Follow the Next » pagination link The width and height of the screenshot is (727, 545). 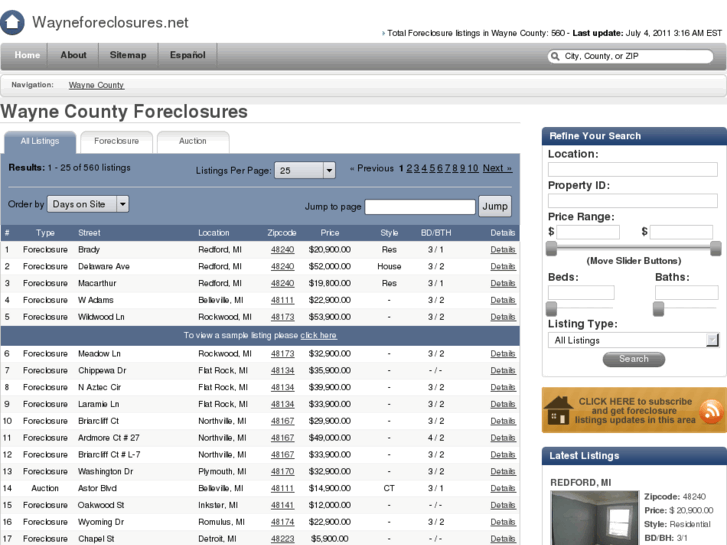click(497, 168)
